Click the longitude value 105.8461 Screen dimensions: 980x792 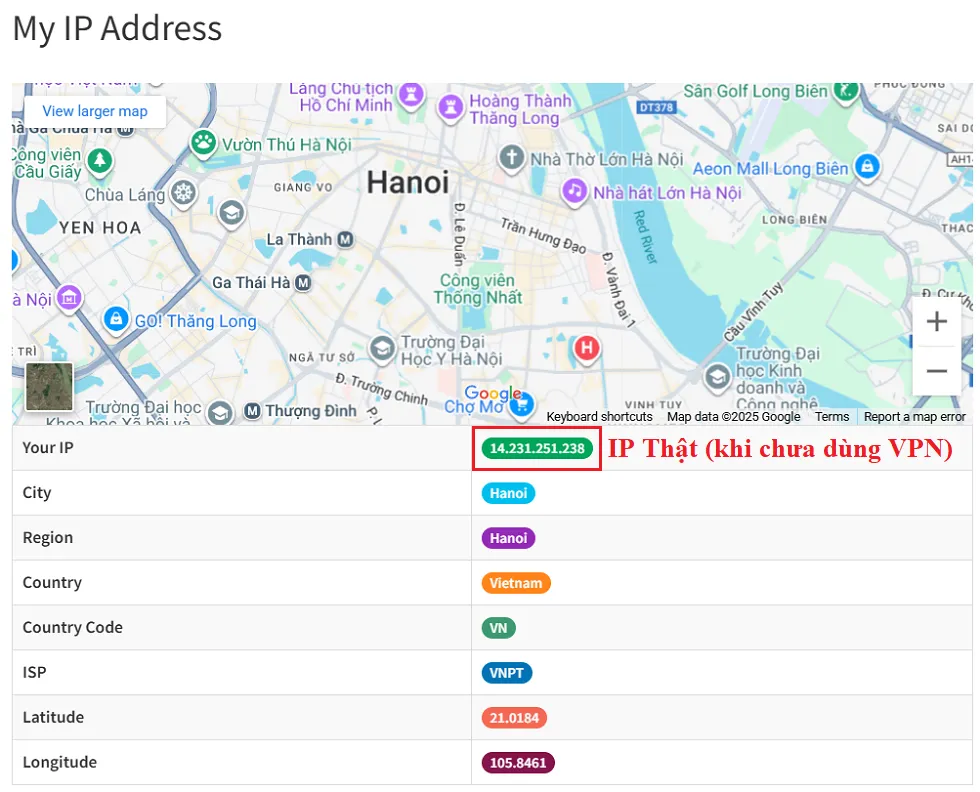coord(518,763)
